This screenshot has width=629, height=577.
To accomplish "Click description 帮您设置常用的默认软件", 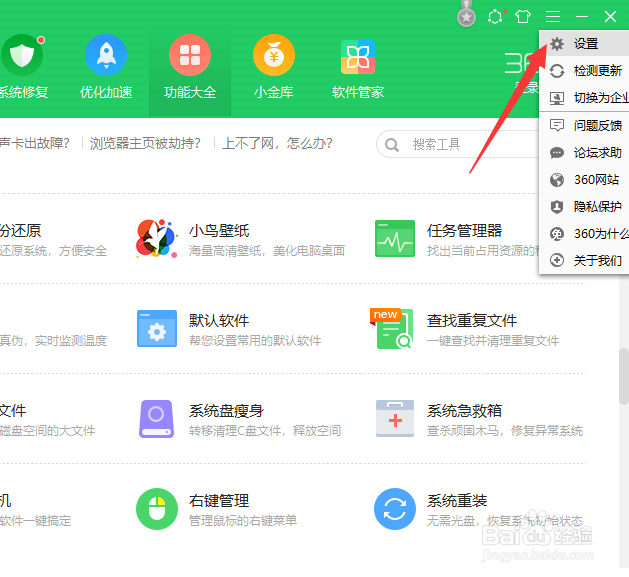I will (x=255, y=341).
